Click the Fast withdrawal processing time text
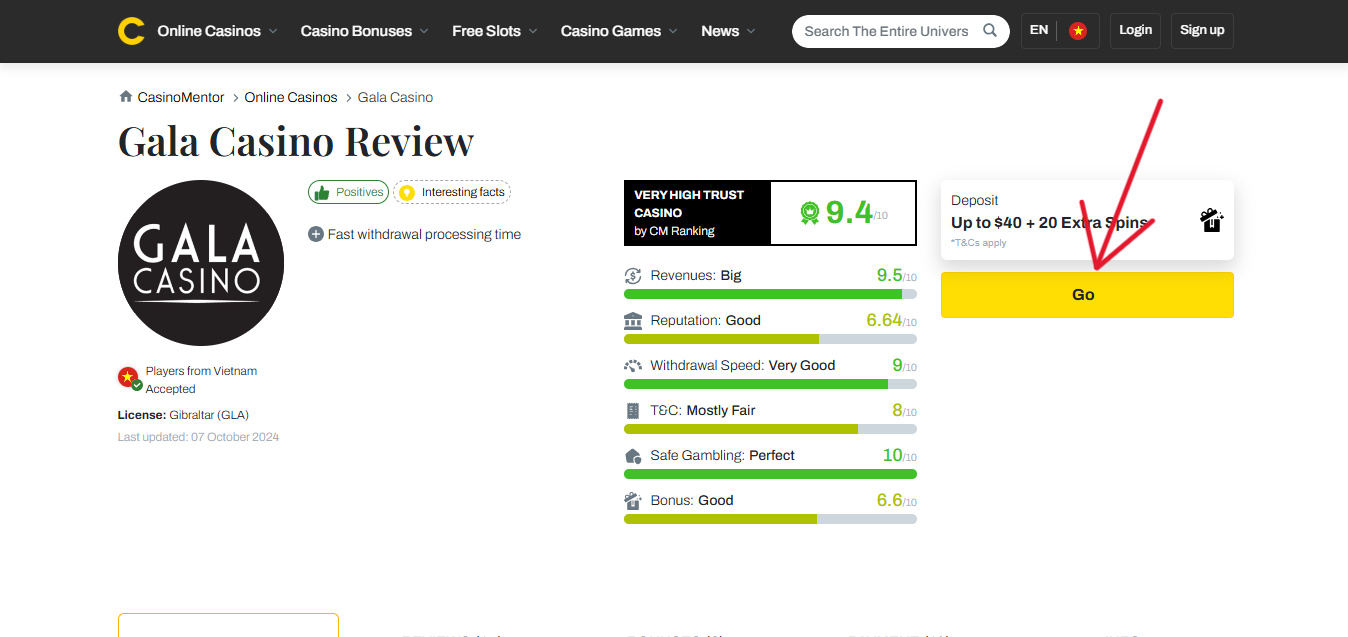 click(424, 234)
